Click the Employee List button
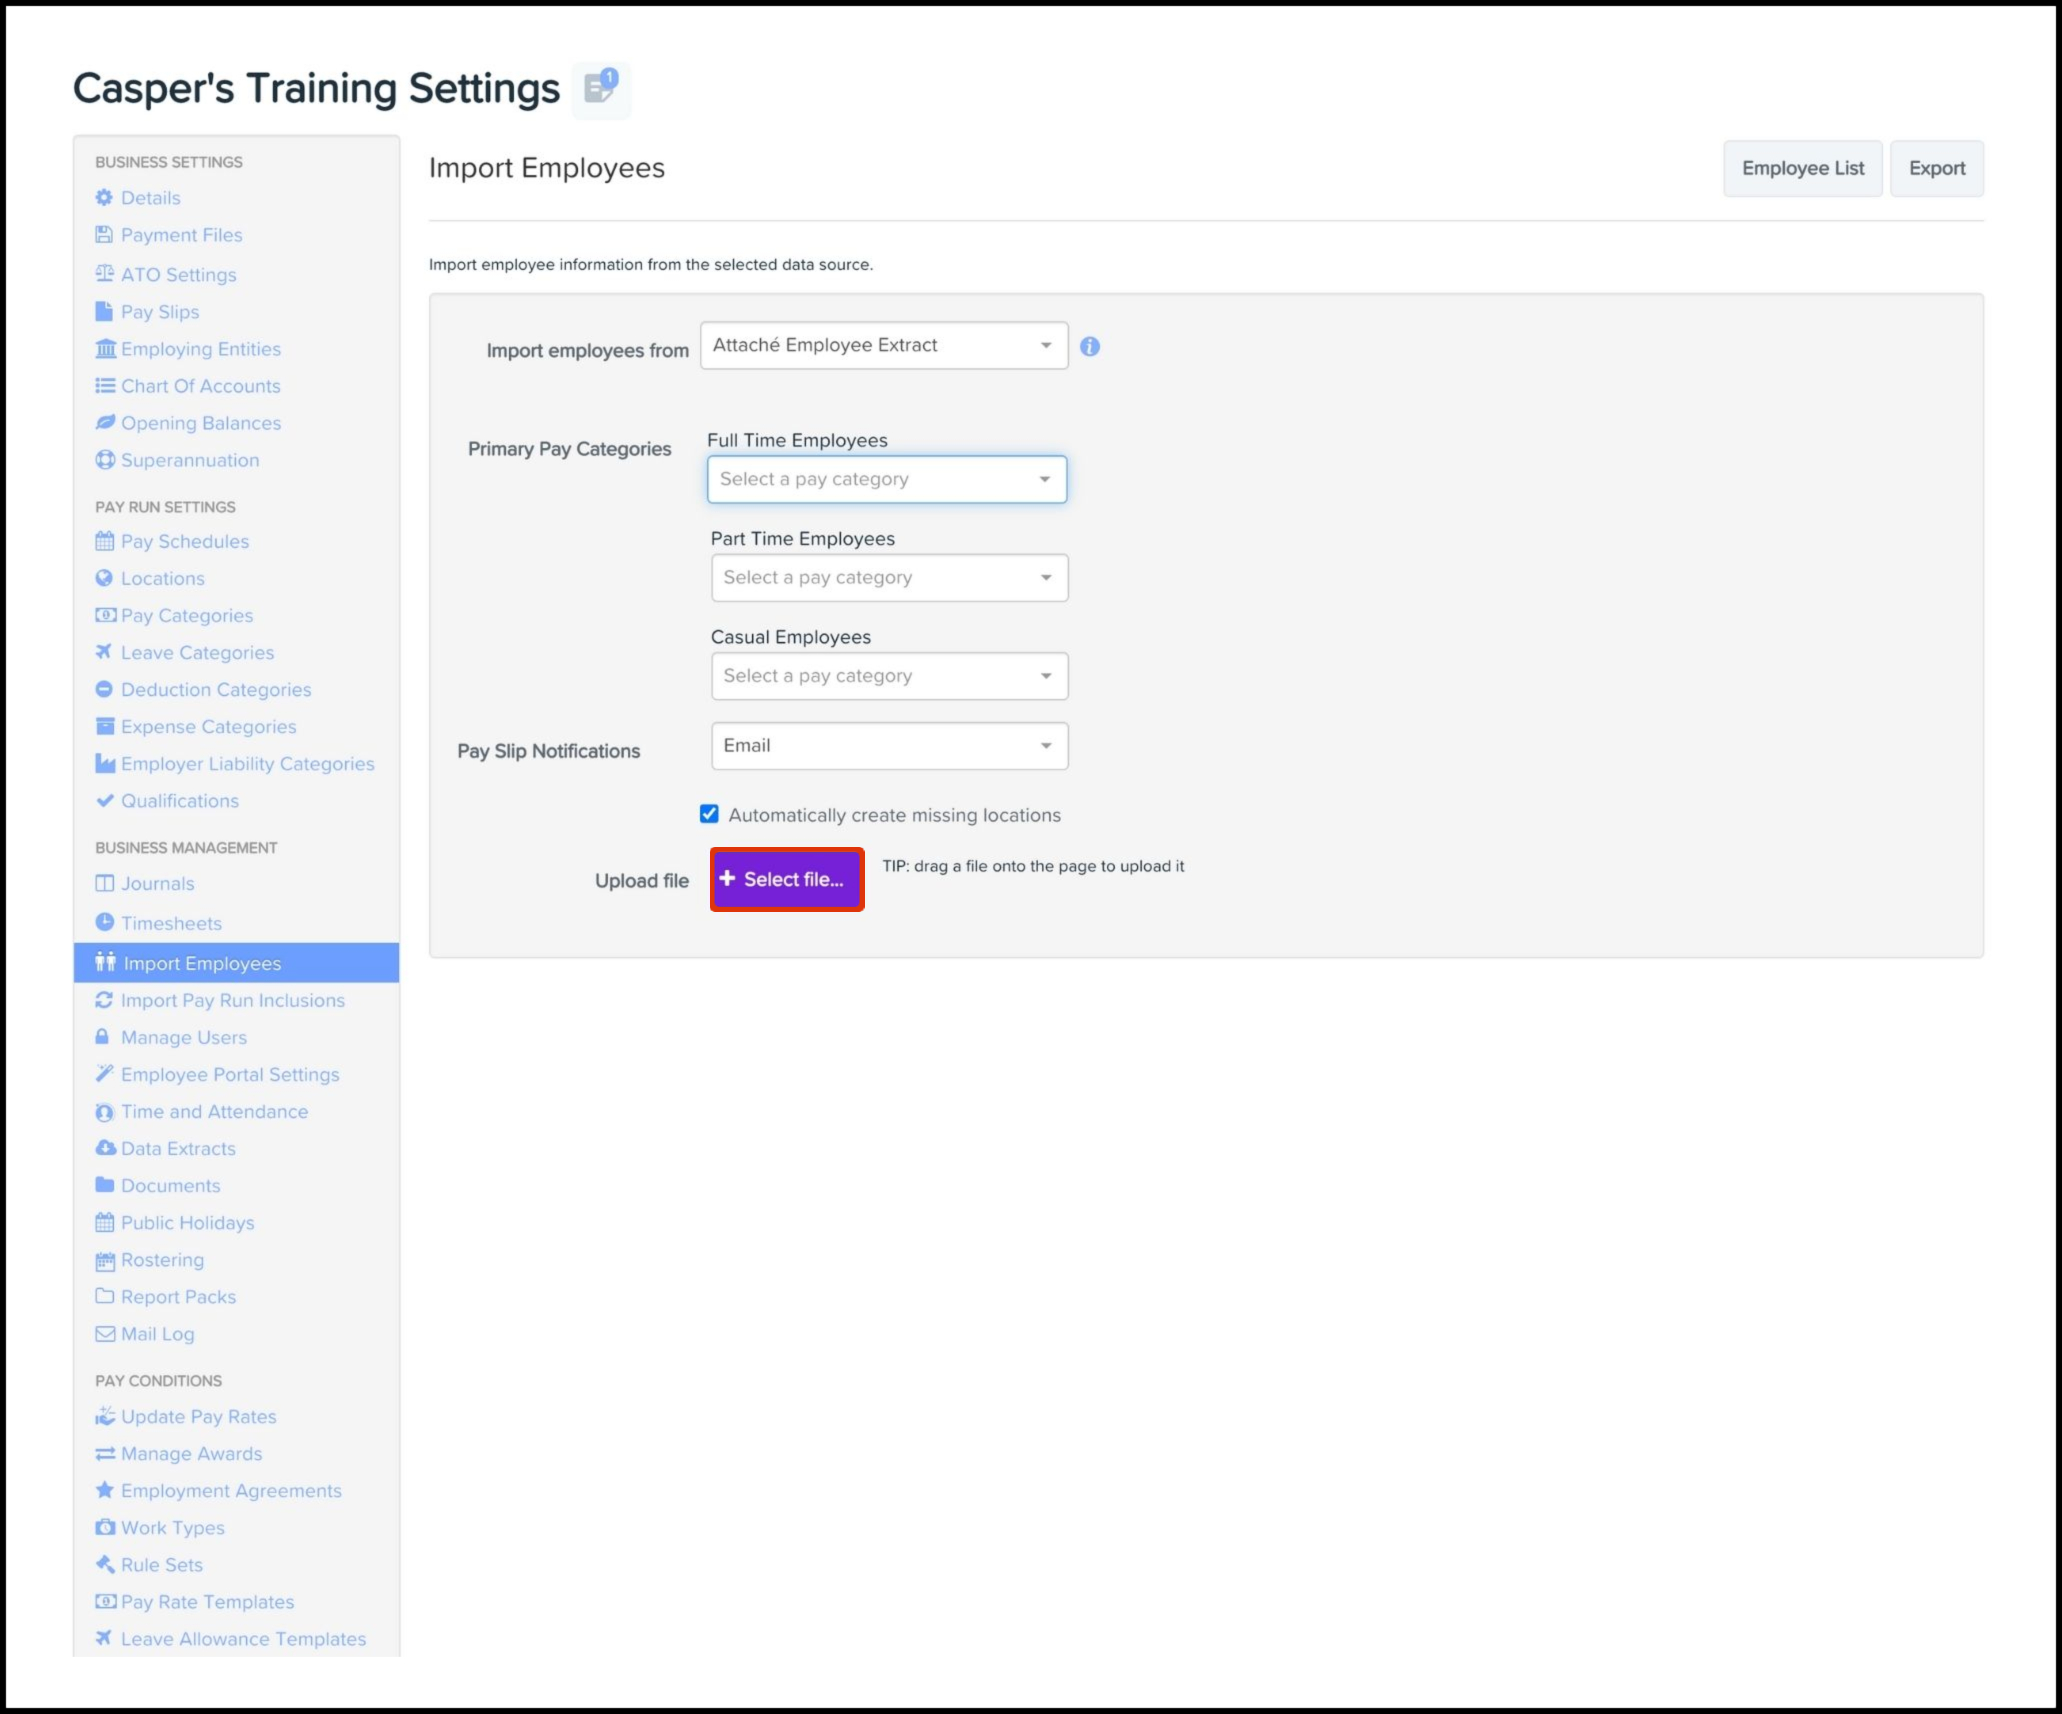 [1802, 168]
